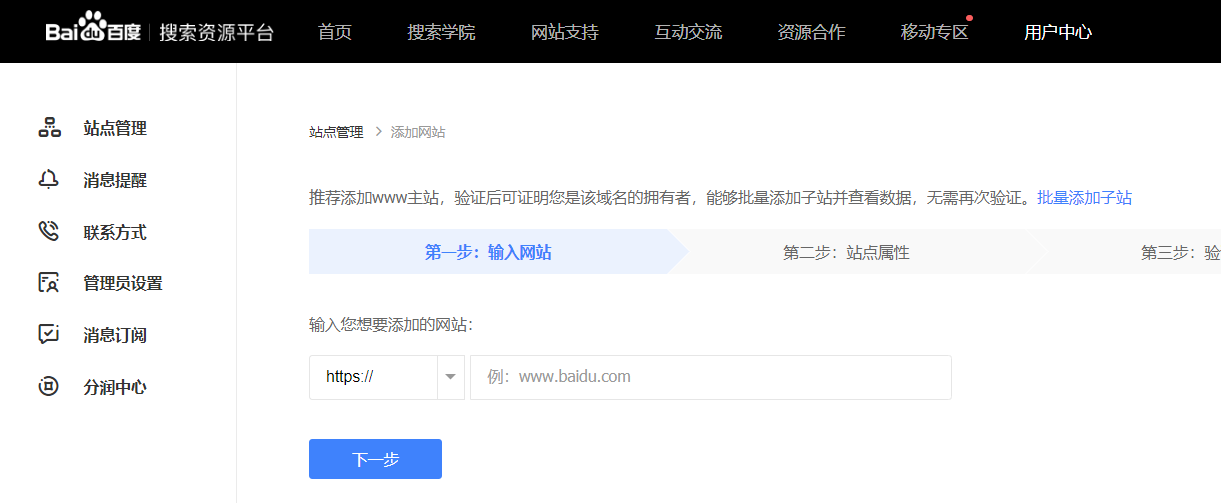This screenshot has width=1221, height=503.
Task: Click the Baidu logo in header
Action: pos(94,31)
